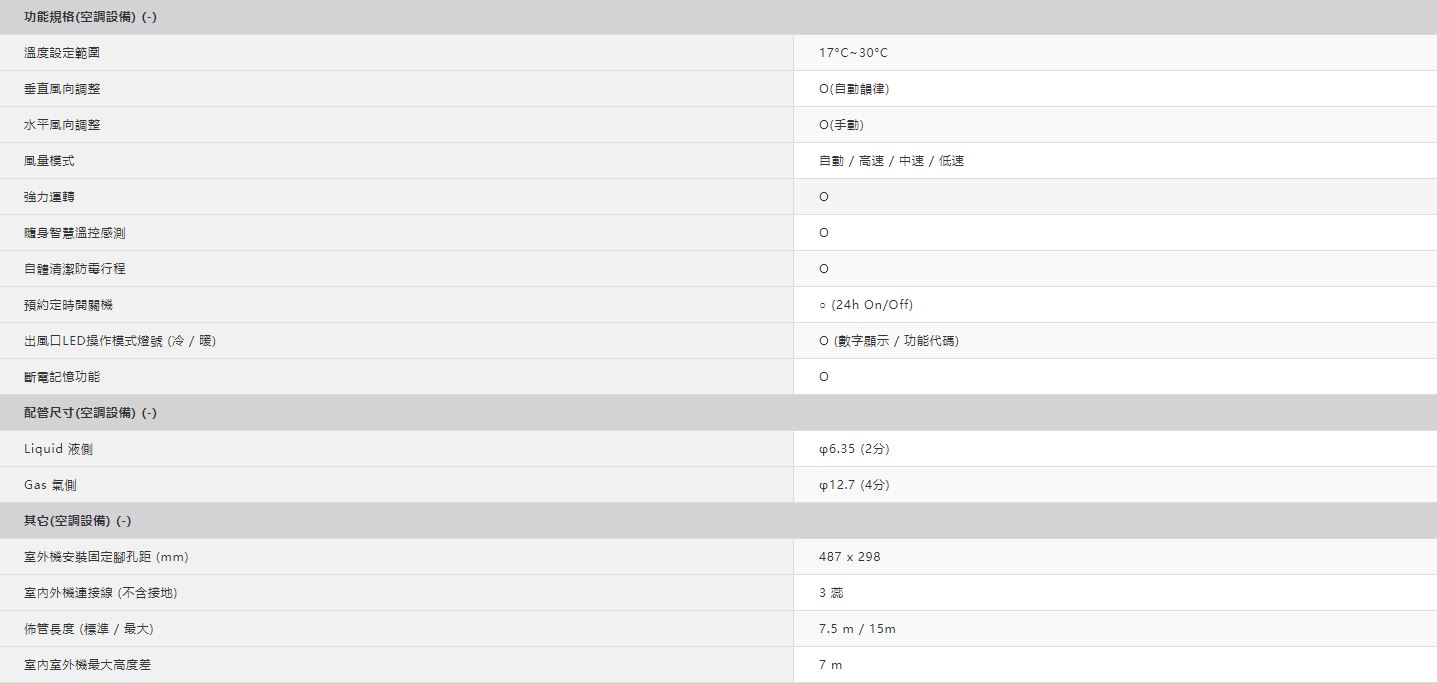This screenshot has height=684, width=1437.
Task: Select the fan speed text 自動 / 高速 / 中速 / 低速
Action: pos(891,161)
